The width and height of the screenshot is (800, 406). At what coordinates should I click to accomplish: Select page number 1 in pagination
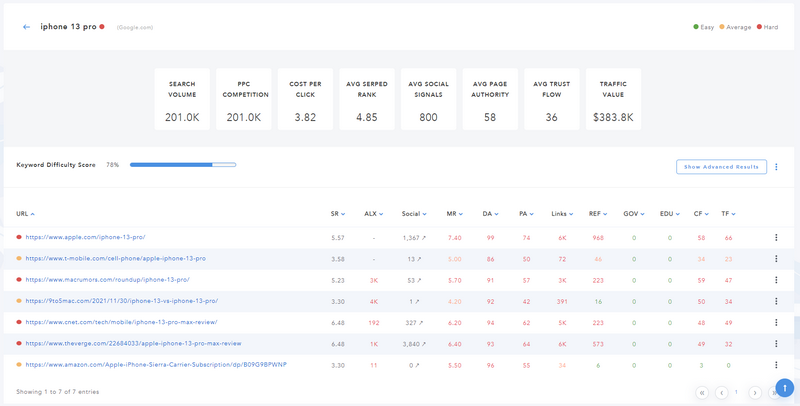736,392
